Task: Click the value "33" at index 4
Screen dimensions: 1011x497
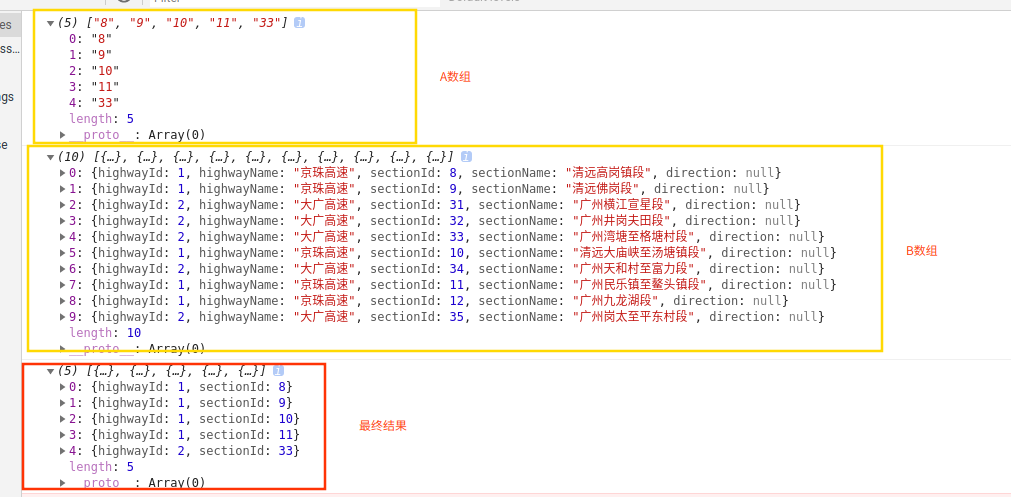Action: [x=104, y=102]
